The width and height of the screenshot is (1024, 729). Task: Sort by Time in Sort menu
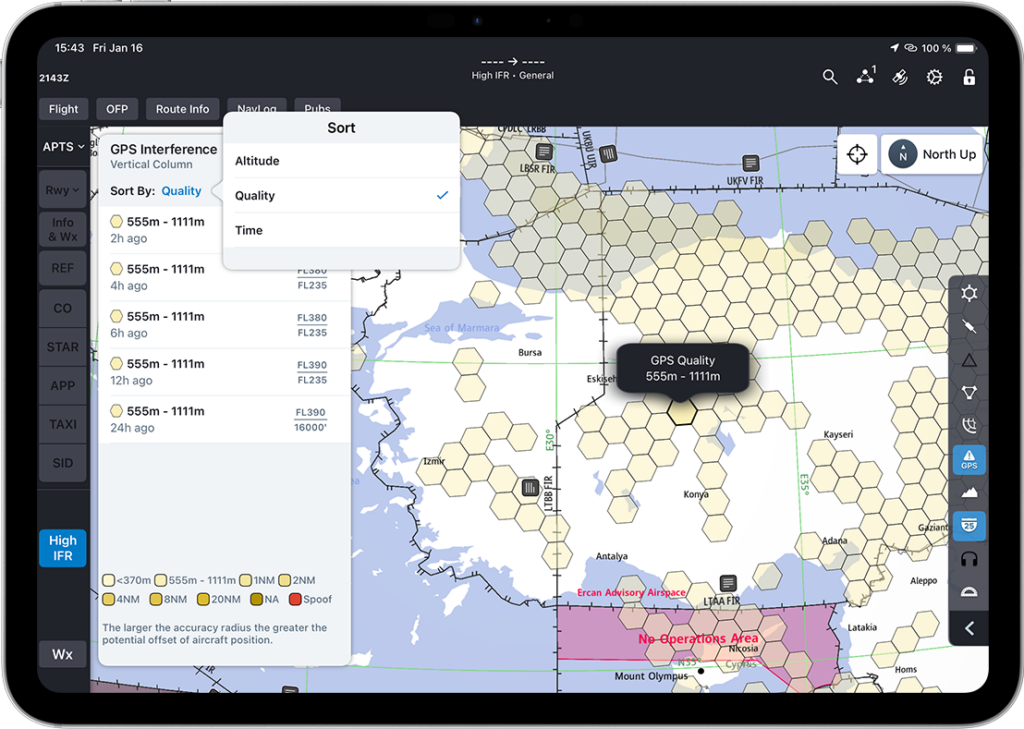click(342, 230)
